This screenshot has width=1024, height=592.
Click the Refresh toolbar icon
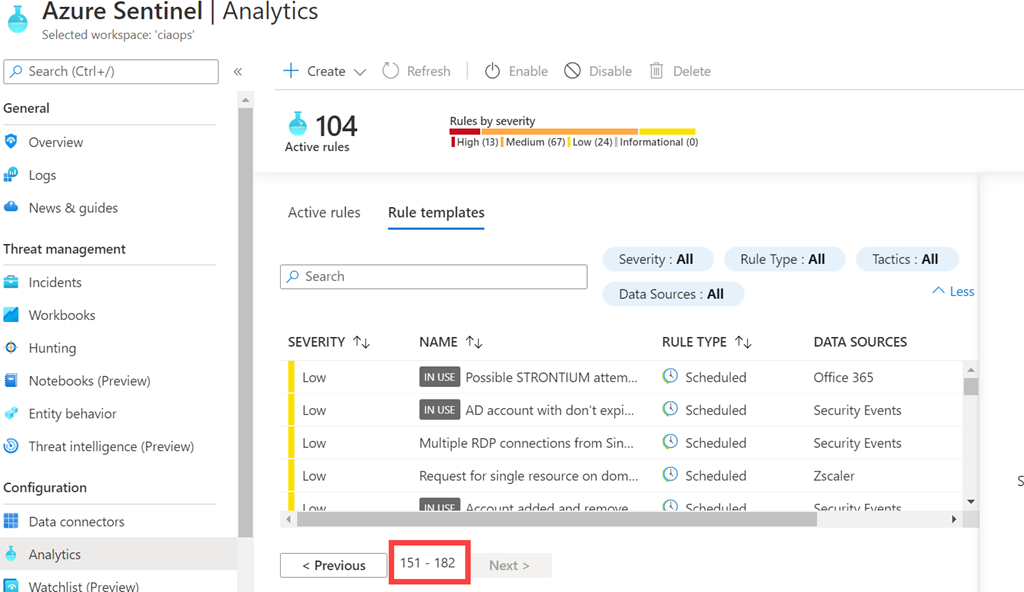pyautogui.click(x=390, y=71)
